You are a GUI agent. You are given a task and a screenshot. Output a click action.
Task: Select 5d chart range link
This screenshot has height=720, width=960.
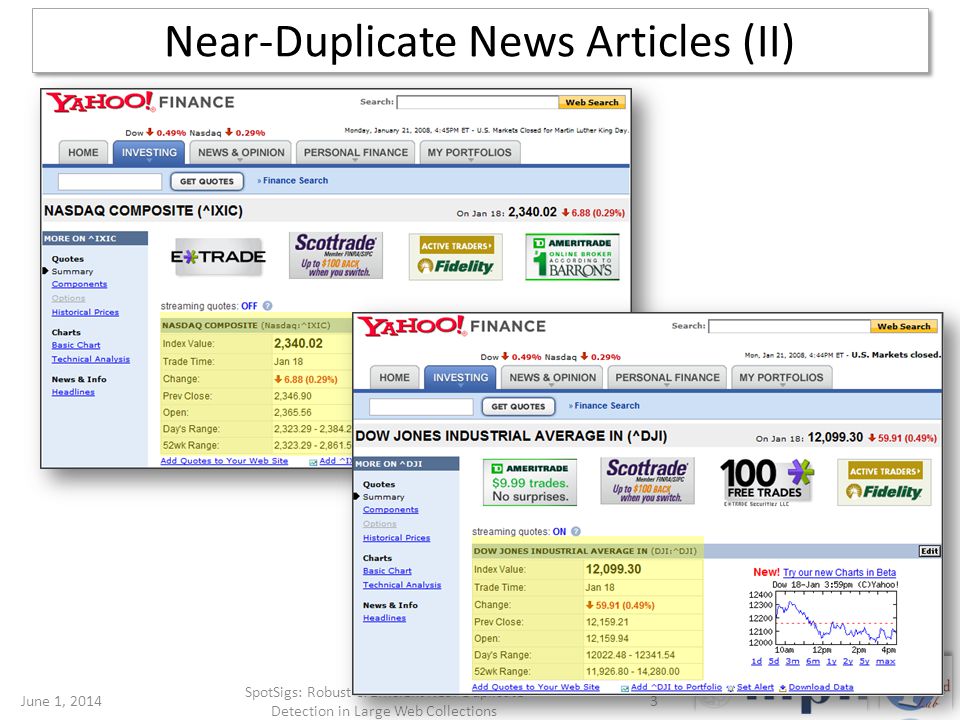pyautogui.click(x=774, y=661)
